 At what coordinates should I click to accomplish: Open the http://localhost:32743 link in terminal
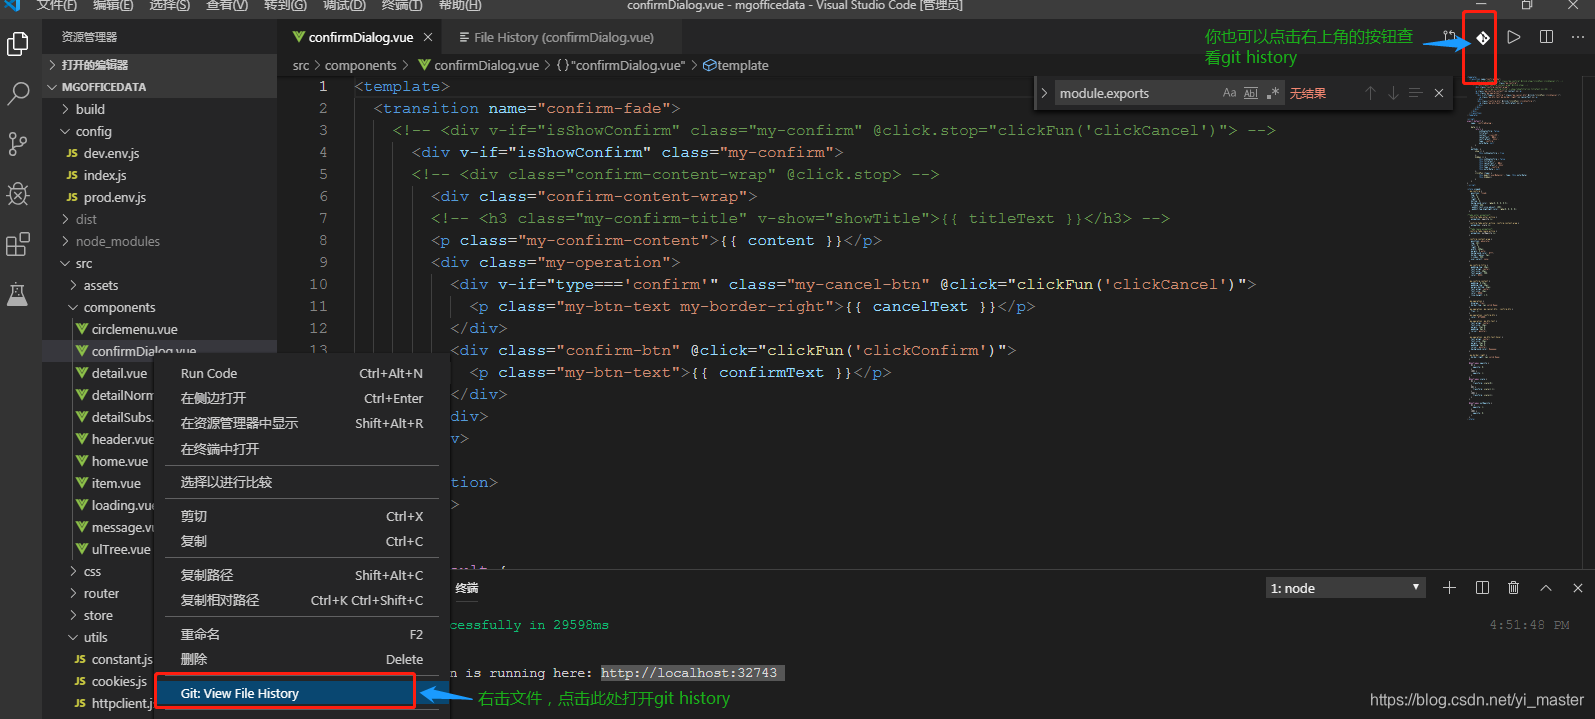coord(689,673)
